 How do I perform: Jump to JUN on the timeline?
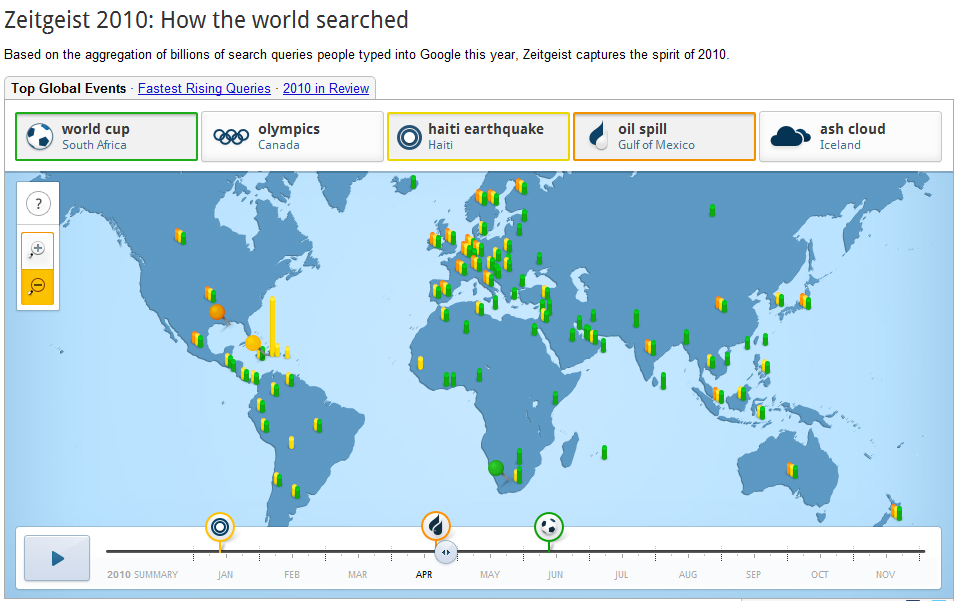[555, 574]
